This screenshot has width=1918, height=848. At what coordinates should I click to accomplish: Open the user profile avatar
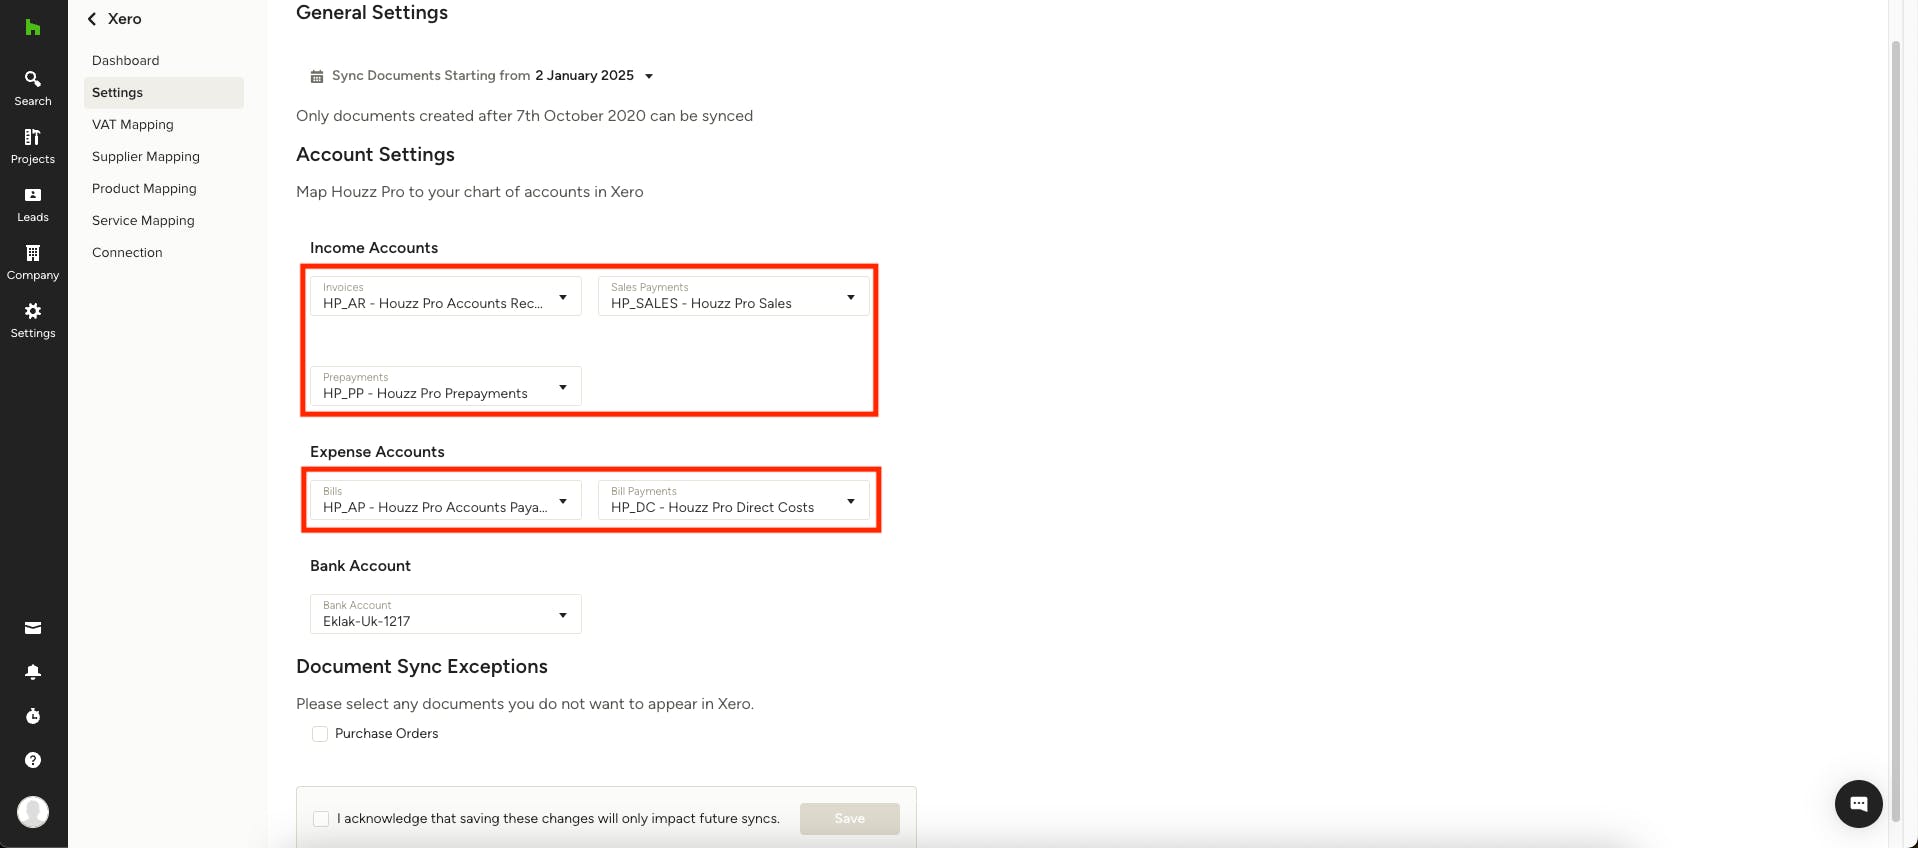pos(33,811)
